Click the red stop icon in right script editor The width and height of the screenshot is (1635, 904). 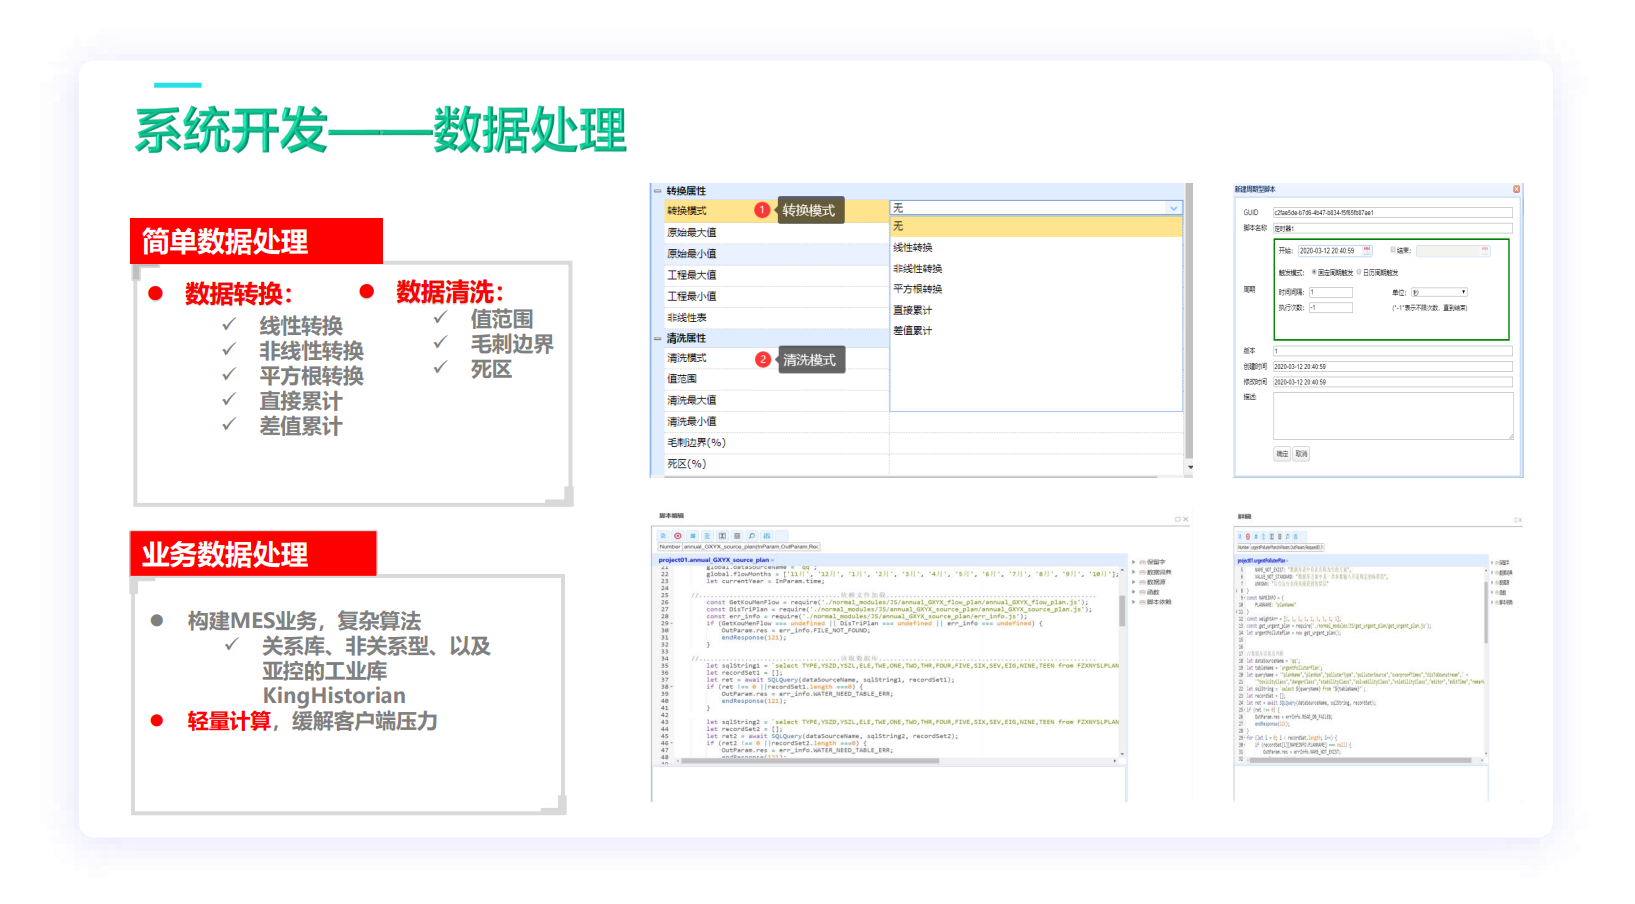[x=1248, y=537]
